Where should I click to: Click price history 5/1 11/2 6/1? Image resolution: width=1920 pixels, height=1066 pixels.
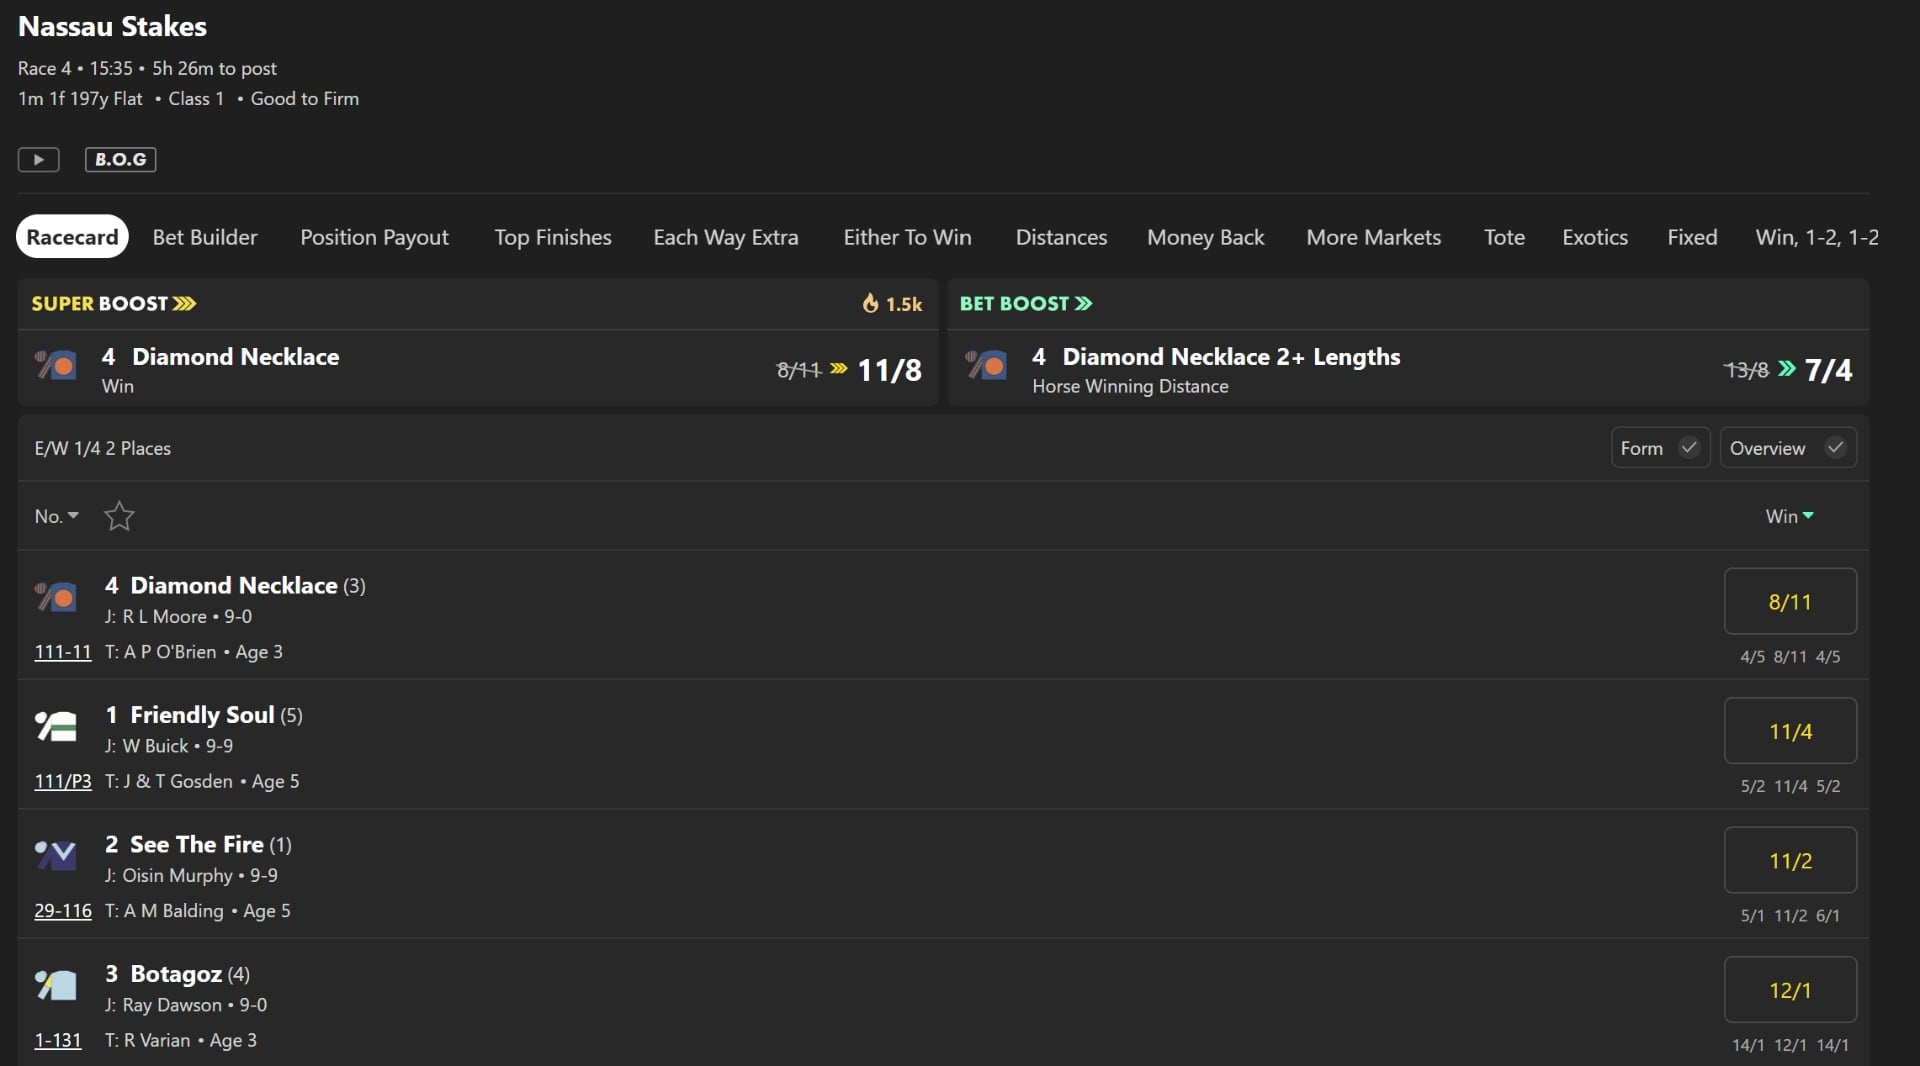[1790, 916]
